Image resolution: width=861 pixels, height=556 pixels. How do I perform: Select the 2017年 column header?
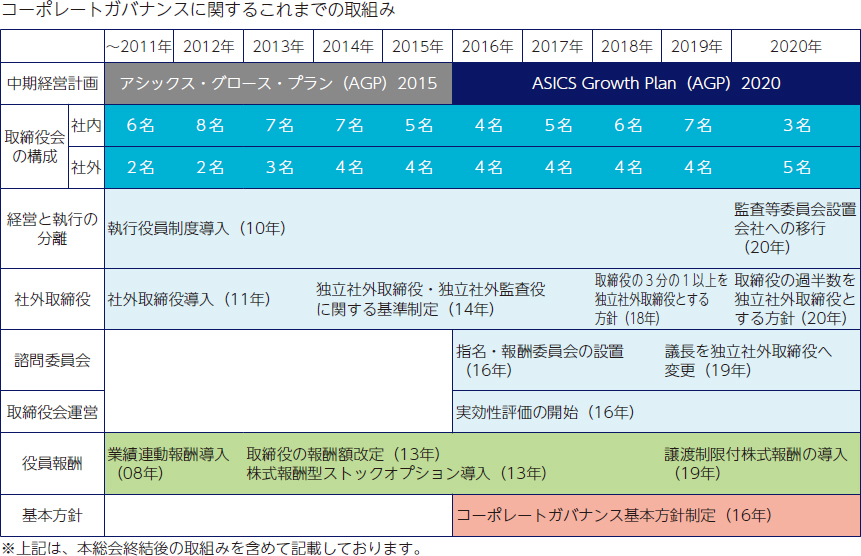tap(557, 46)
